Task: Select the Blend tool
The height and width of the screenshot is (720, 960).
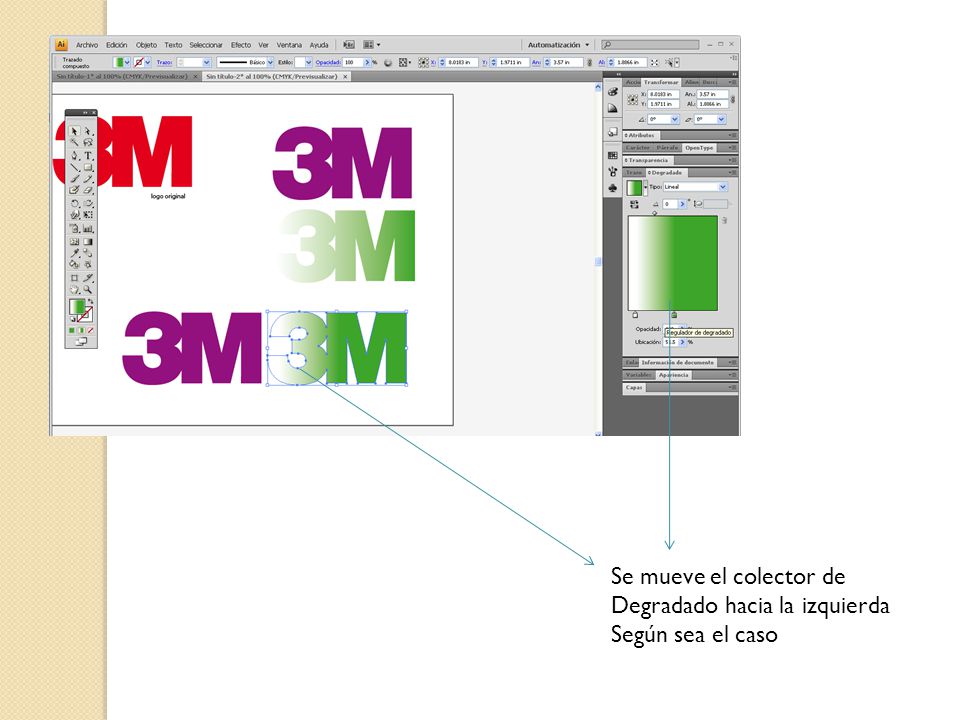Action: pos(88,253)
